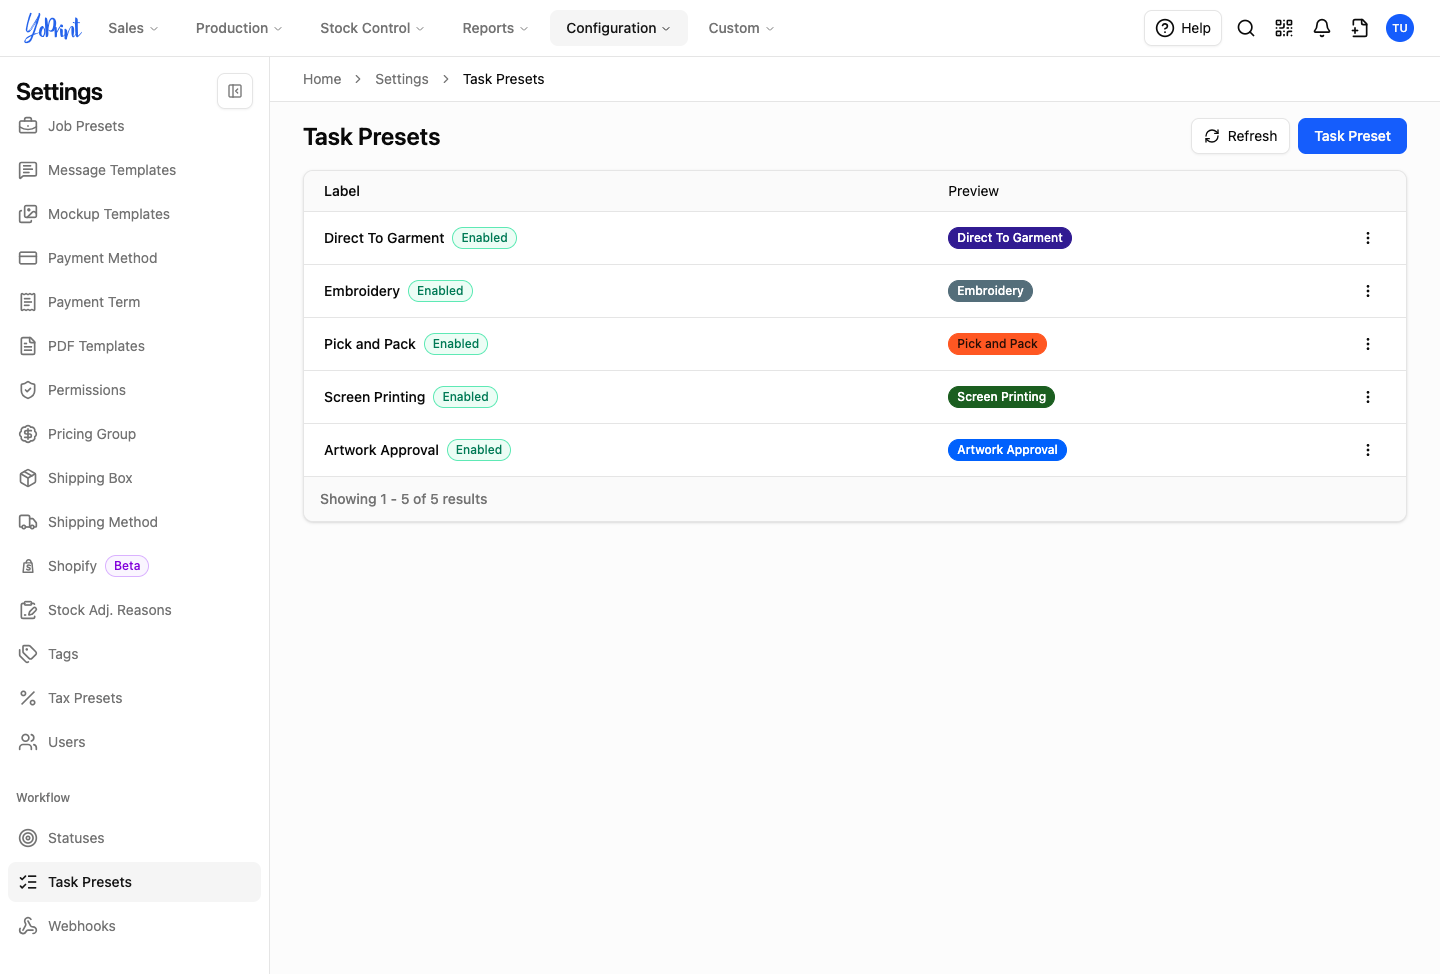The width and height of the screenshot is (1440, 974).
Task: Open row options for Artwork Approval
Action: pos(1368,450)
